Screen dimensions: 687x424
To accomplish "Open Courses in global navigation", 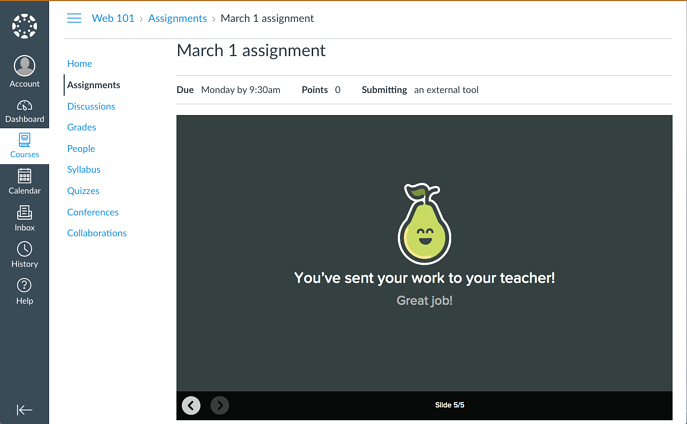I will [25, 146].
